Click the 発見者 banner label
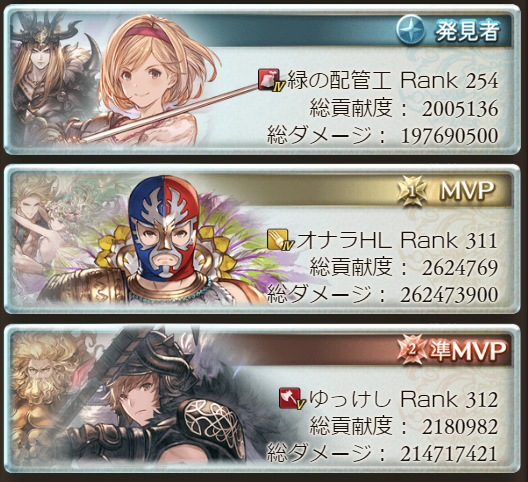Screen dimensions: 528x482 click(468, 30)
